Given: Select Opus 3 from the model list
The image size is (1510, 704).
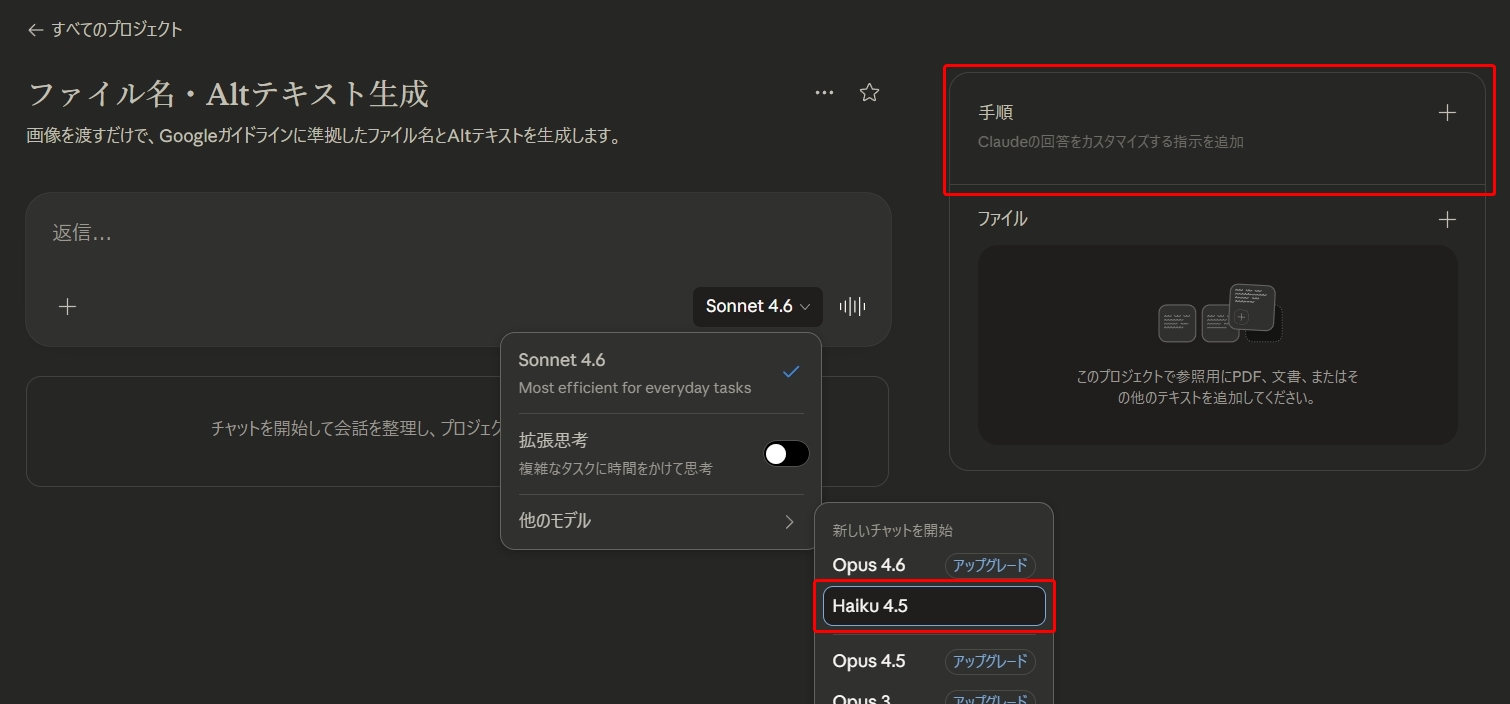Looking at the screenshot, I should pos(862,696).
